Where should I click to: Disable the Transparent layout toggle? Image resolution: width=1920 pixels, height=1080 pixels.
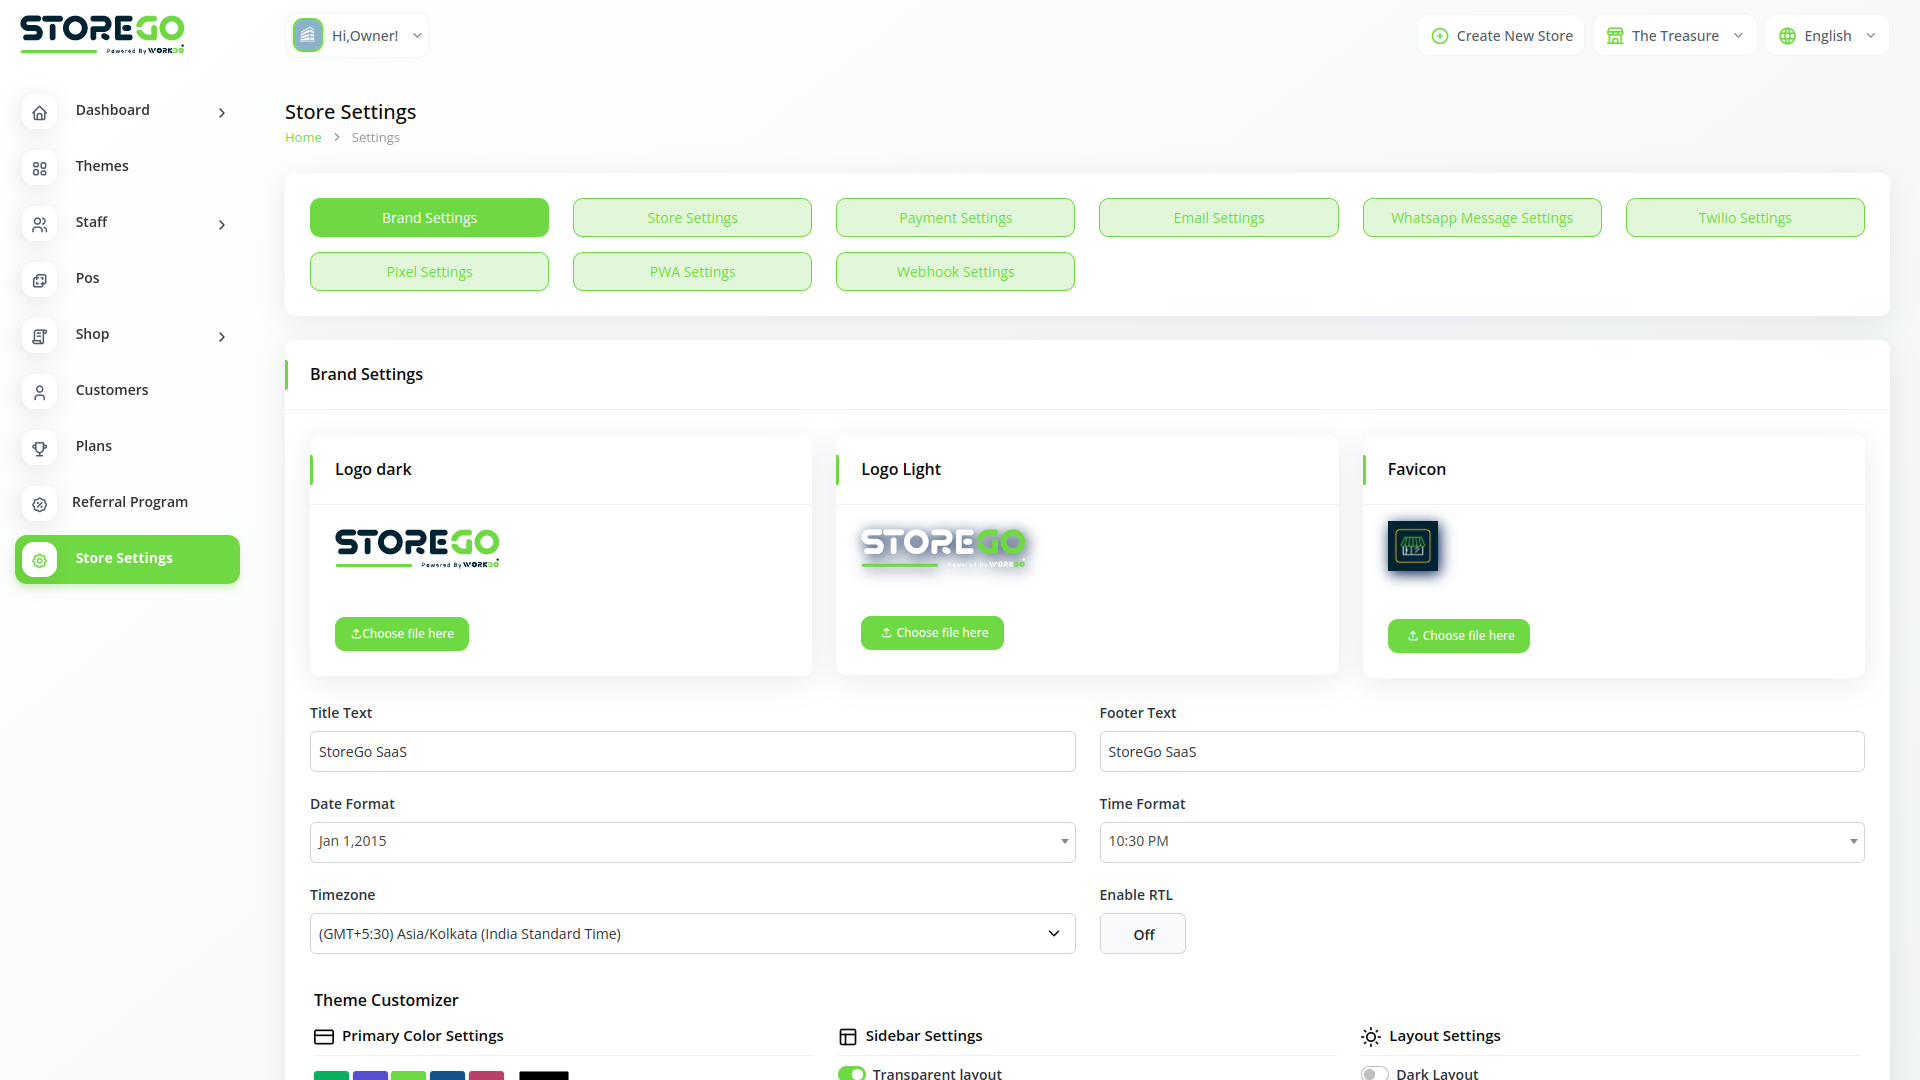click(x=851, y=1072)
